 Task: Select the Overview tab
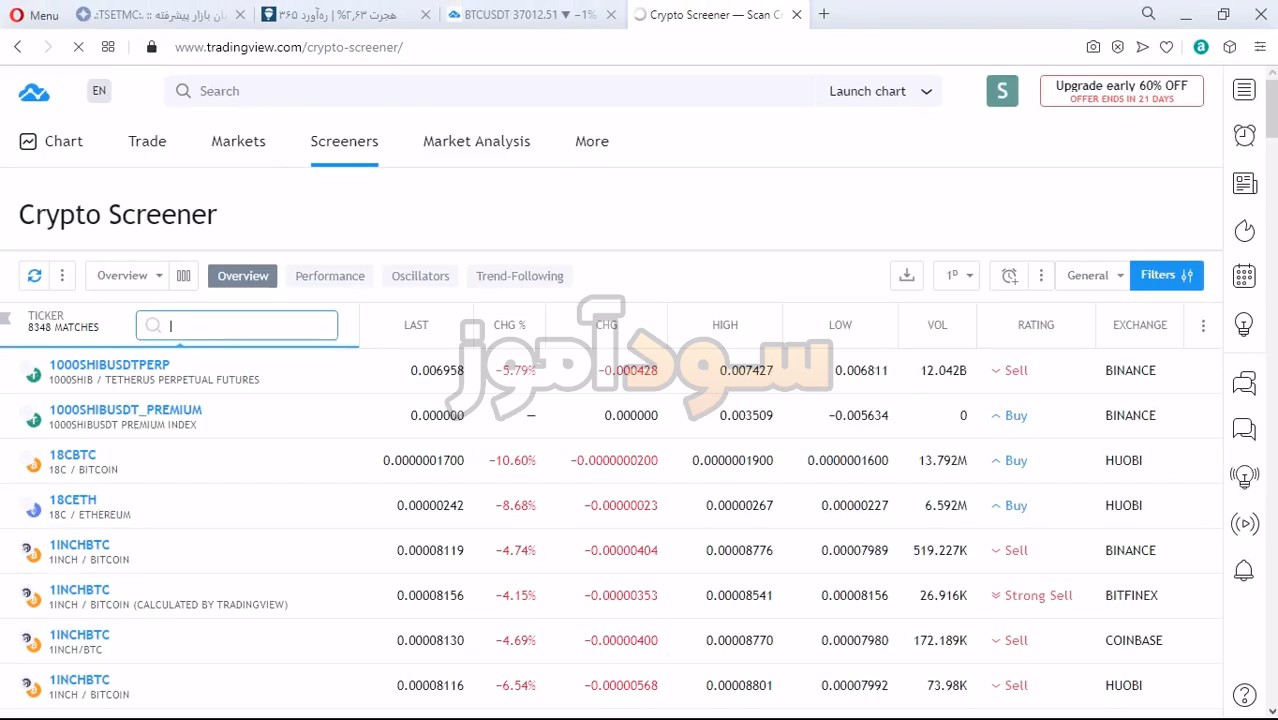coord(243,276)
